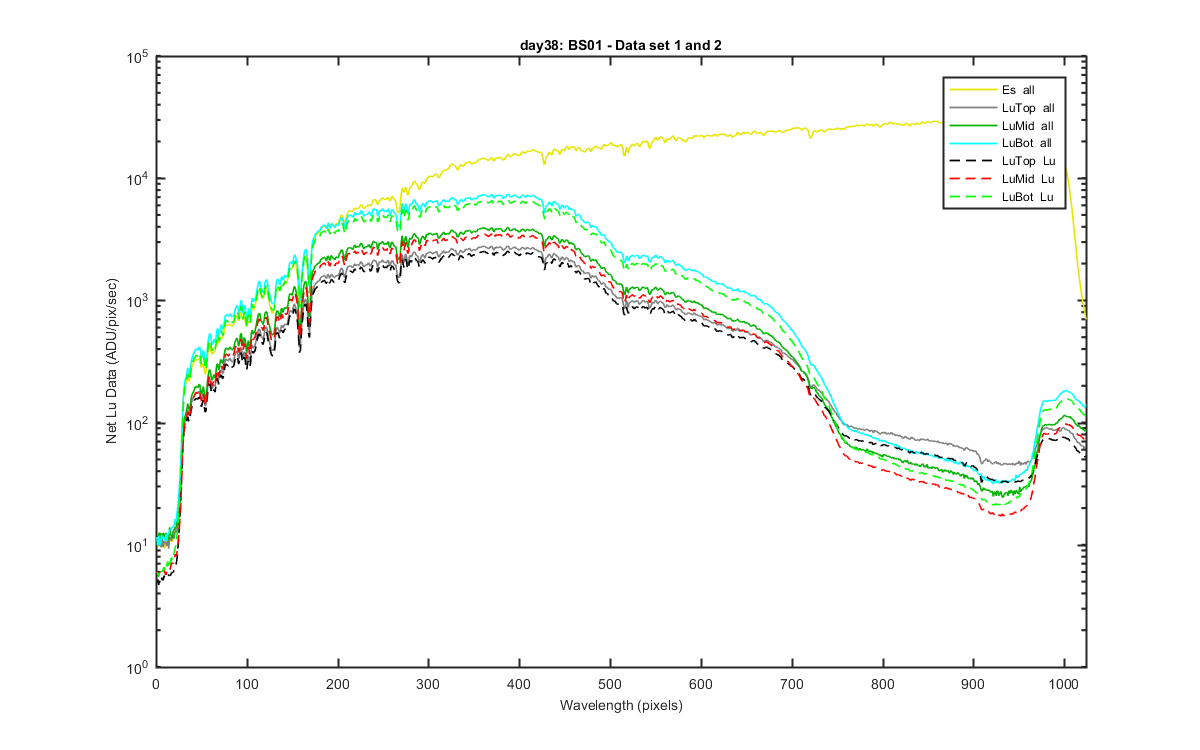1200x750 pixels.
Task: Click the red dashed line sample in legend
Action: (x=973, y=179)
